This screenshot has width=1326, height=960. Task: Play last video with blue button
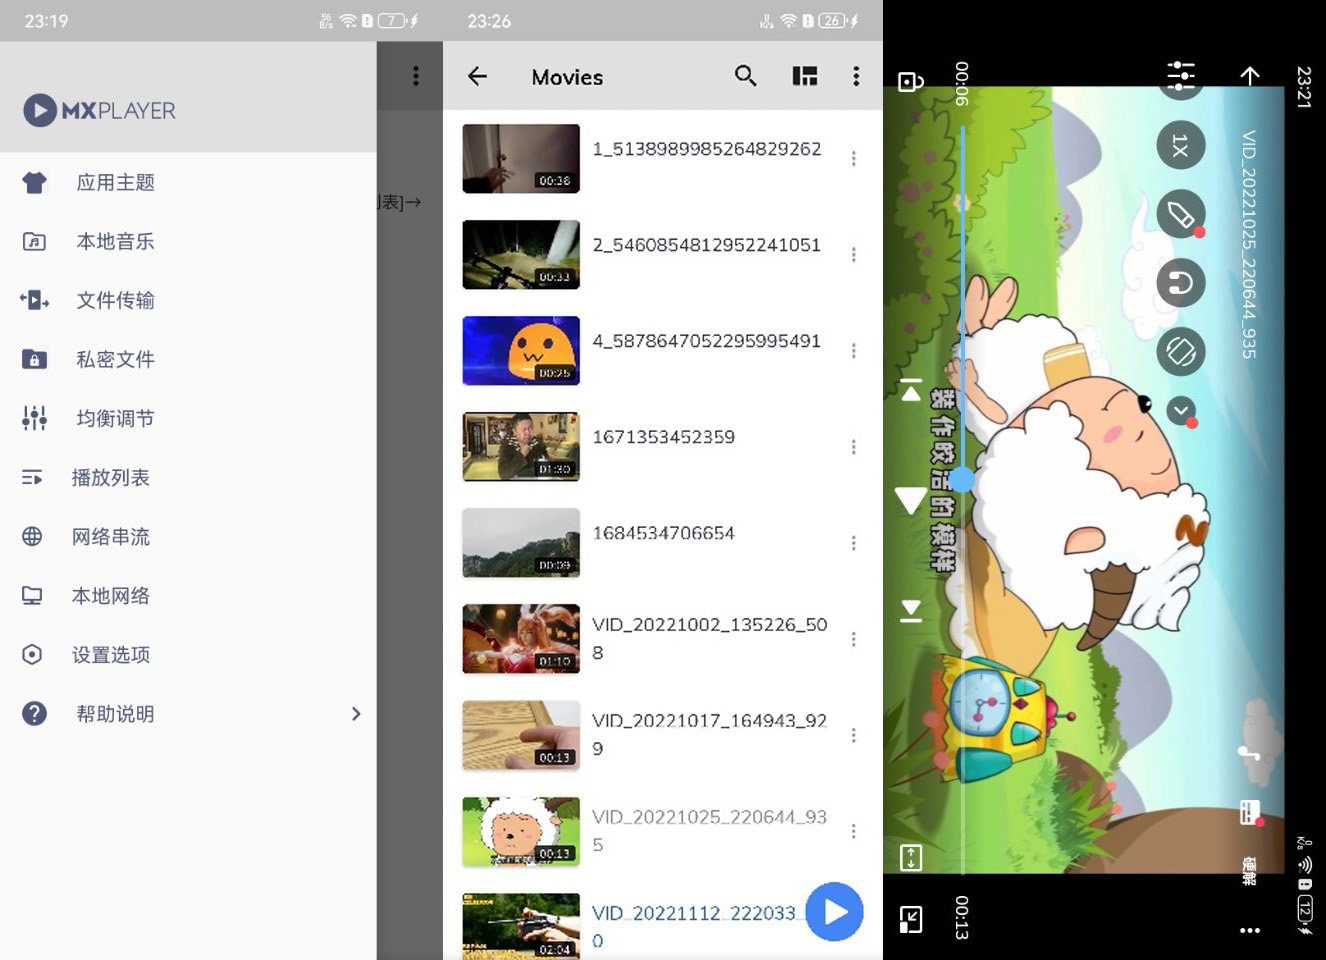(x=834, y=912)
